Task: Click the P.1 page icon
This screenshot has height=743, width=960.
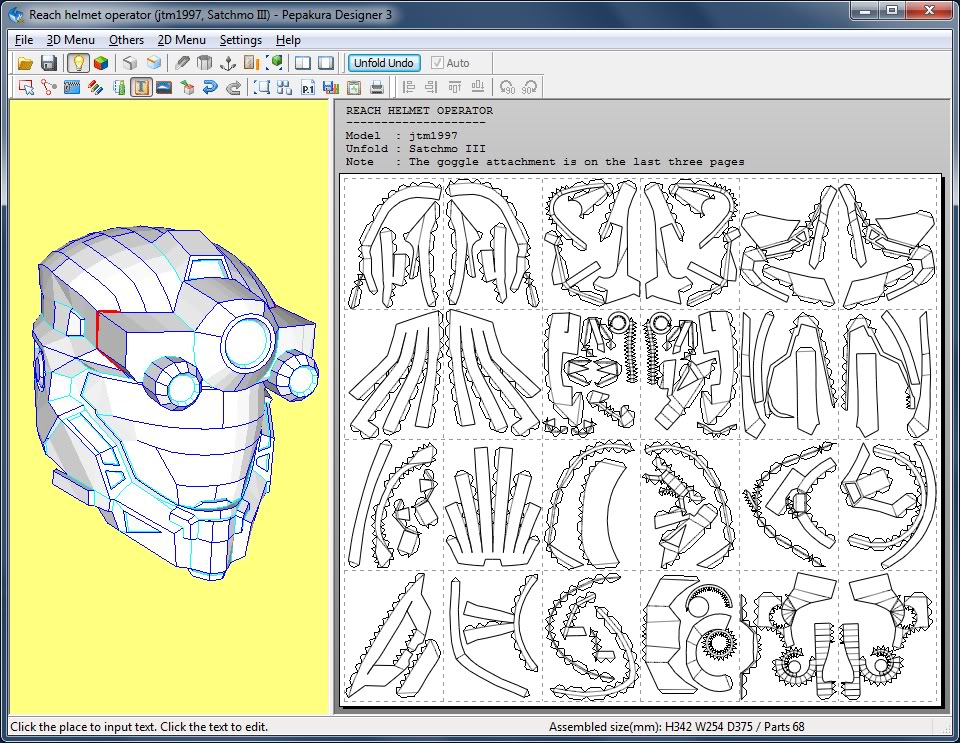Action: (x=308, y=88)
